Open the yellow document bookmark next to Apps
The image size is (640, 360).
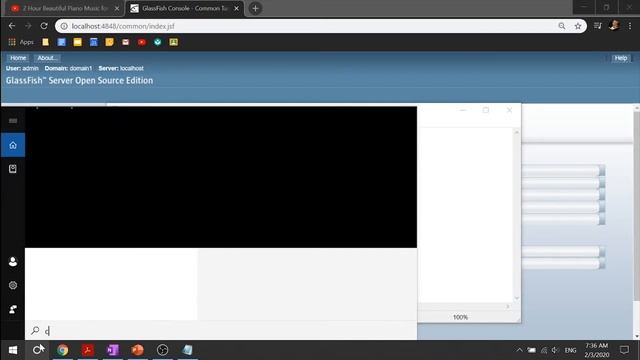(46, 42)
